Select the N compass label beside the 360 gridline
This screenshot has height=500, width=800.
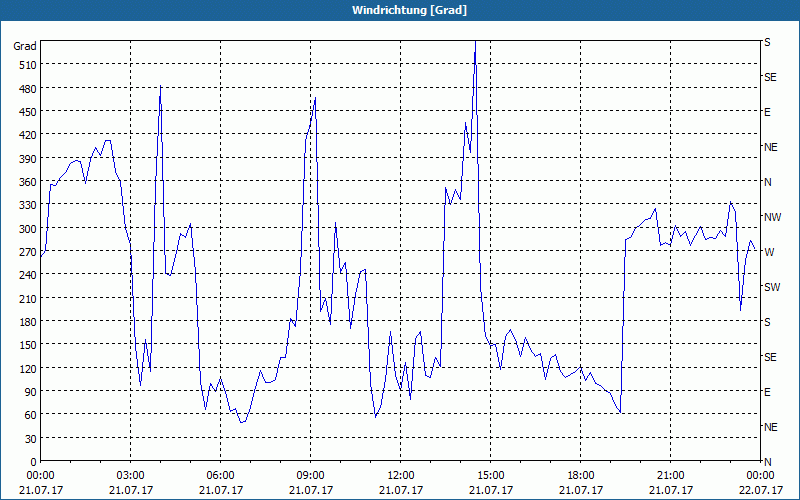(767, 182)
